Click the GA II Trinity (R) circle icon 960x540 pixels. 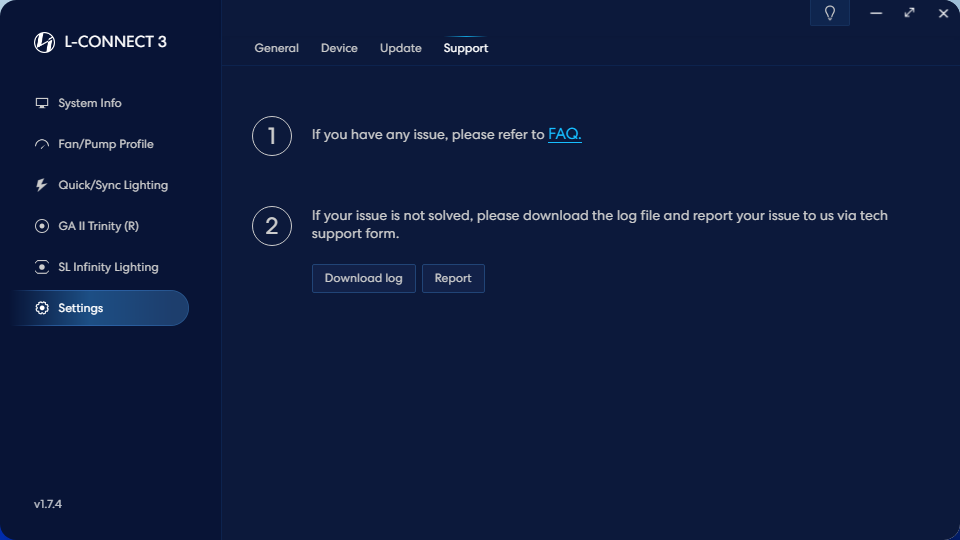[x=42, y=226]
